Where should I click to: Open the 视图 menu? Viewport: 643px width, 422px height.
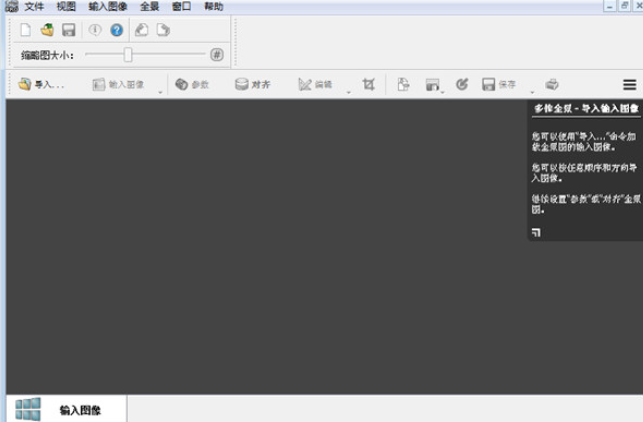66,7
